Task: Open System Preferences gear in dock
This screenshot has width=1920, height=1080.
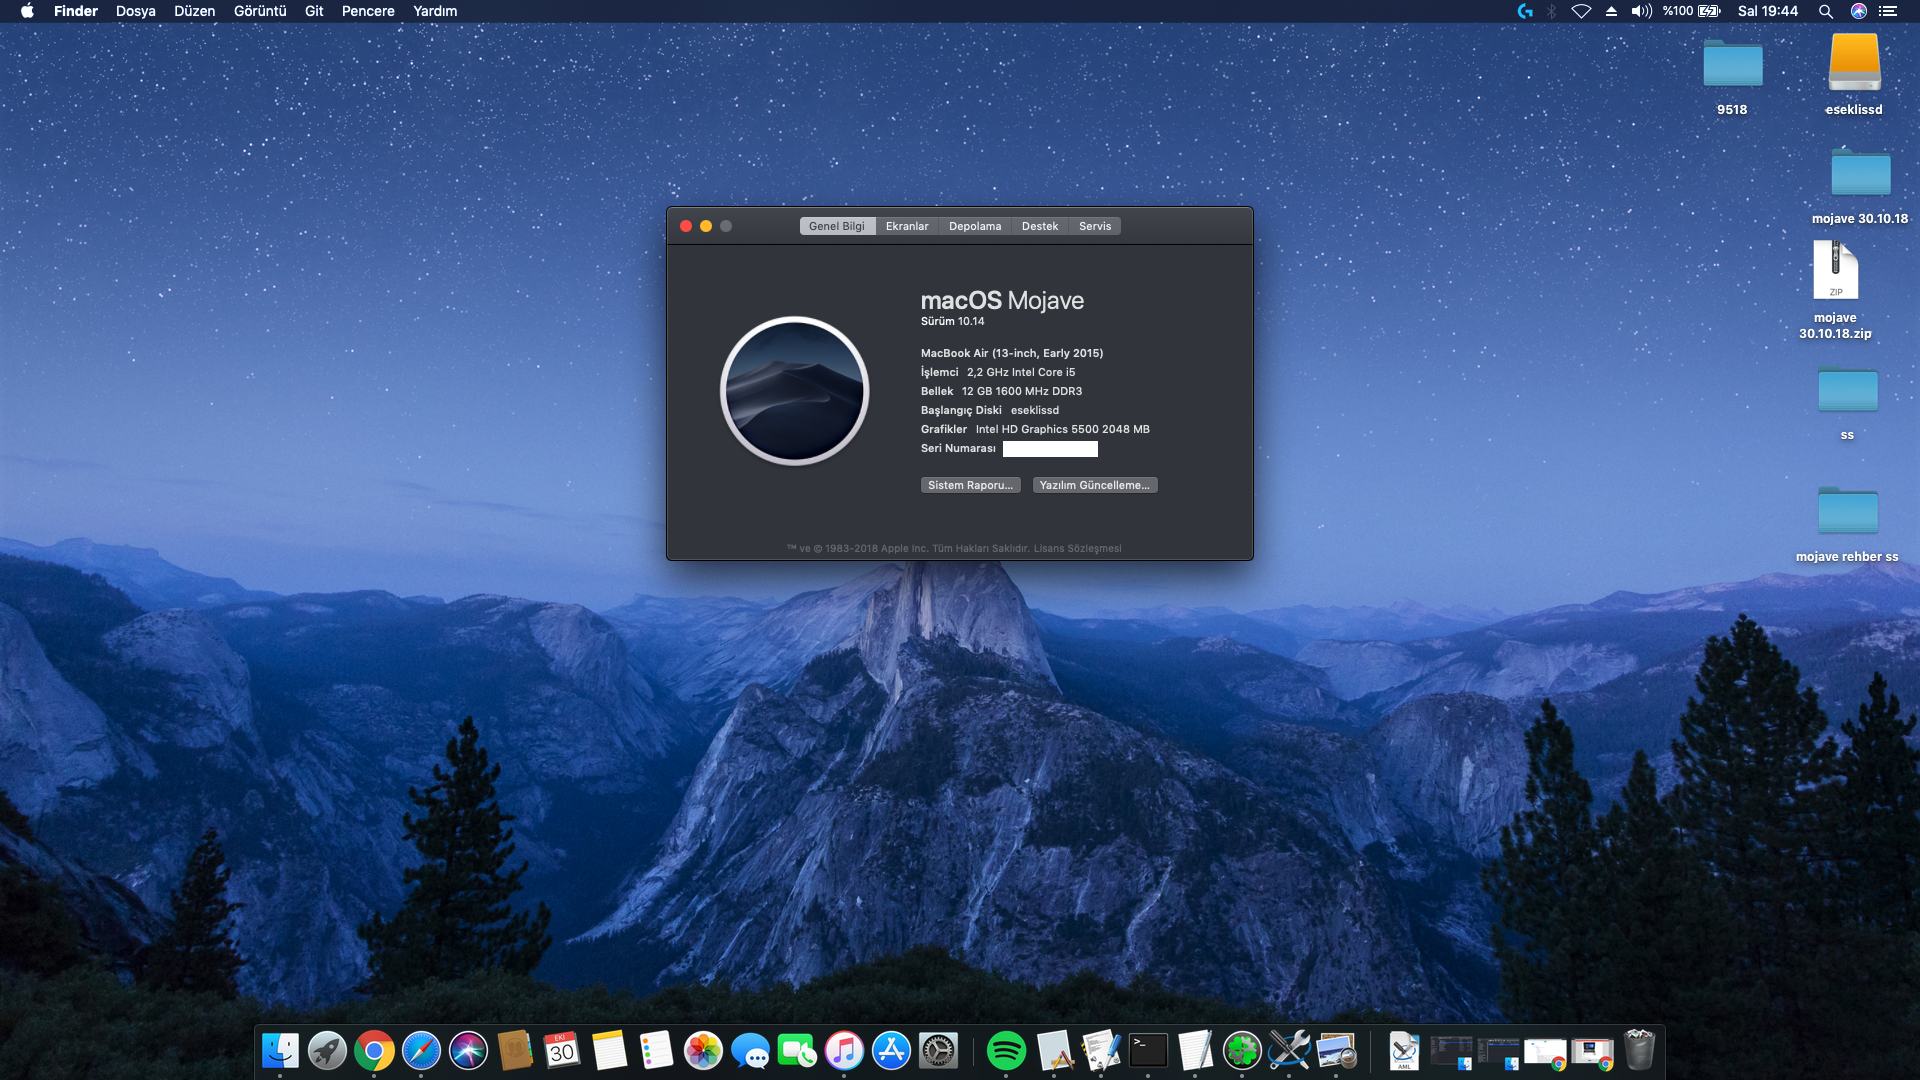Action: pos(938,1051)
